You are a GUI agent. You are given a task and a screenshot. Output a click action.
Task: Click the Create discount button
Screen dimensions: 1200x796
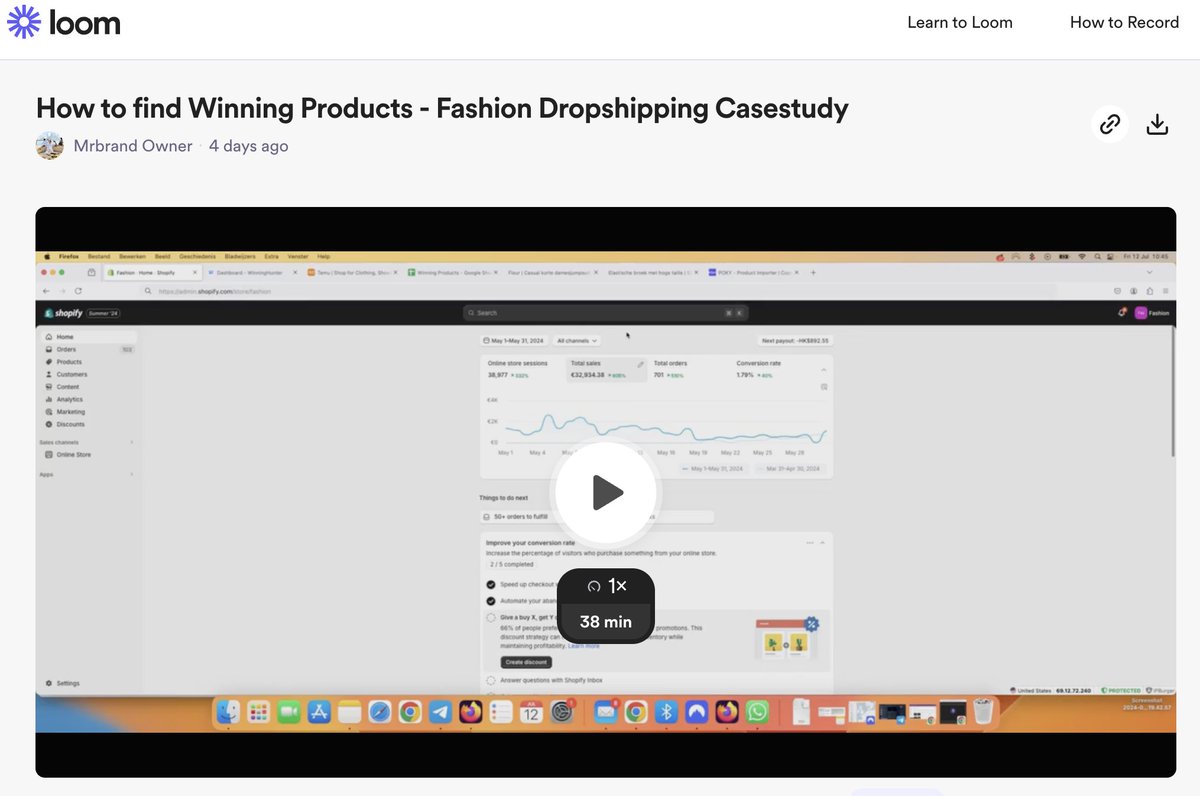pyautogui.click(x=526, y=662)
